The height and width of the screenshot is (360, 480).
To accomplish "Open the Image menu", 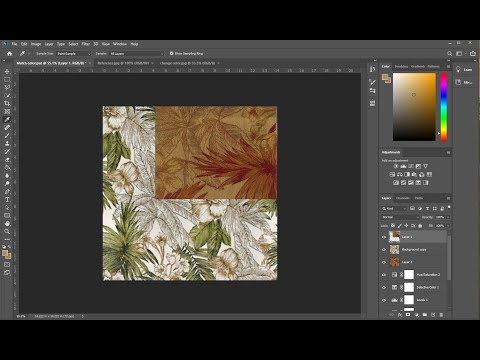I will 36,44.
